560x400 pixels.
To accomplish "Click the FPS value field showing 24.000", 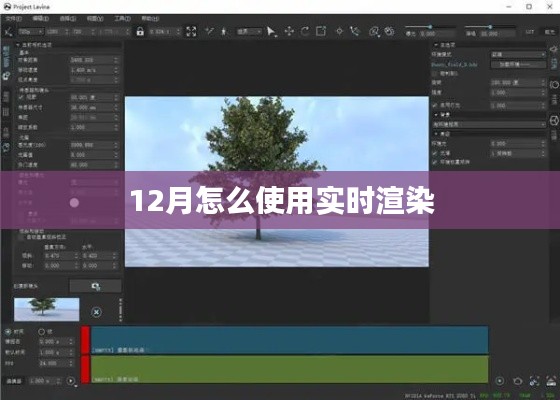I will coord(56,363).
